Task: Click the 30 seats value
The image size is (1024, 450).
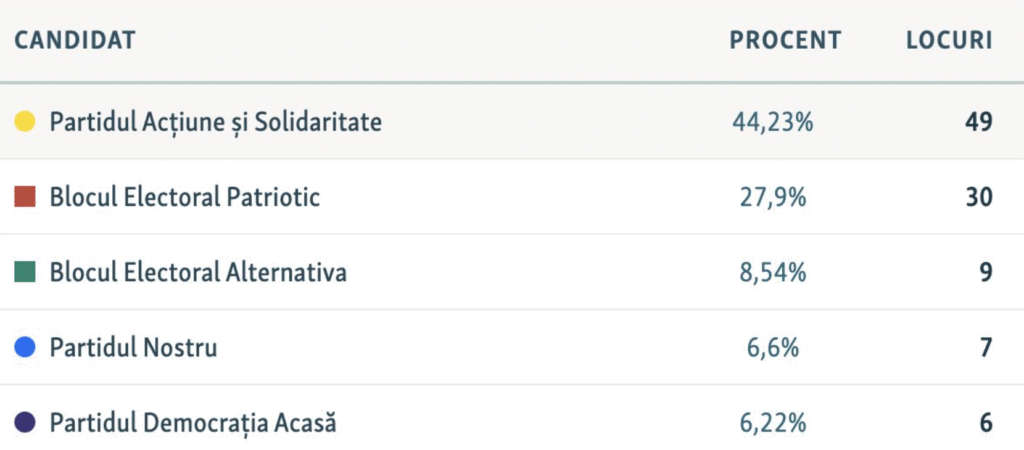Action: point(979,197)
